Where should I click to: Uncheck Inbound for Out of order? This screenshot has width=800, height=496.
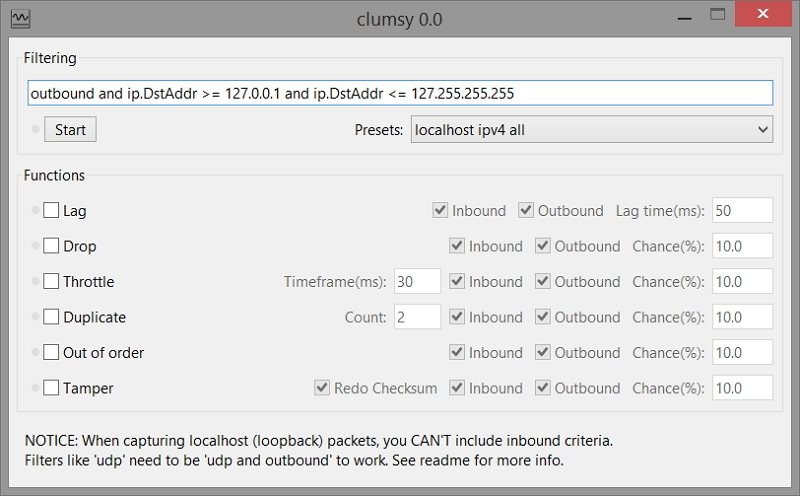[457, 352]
